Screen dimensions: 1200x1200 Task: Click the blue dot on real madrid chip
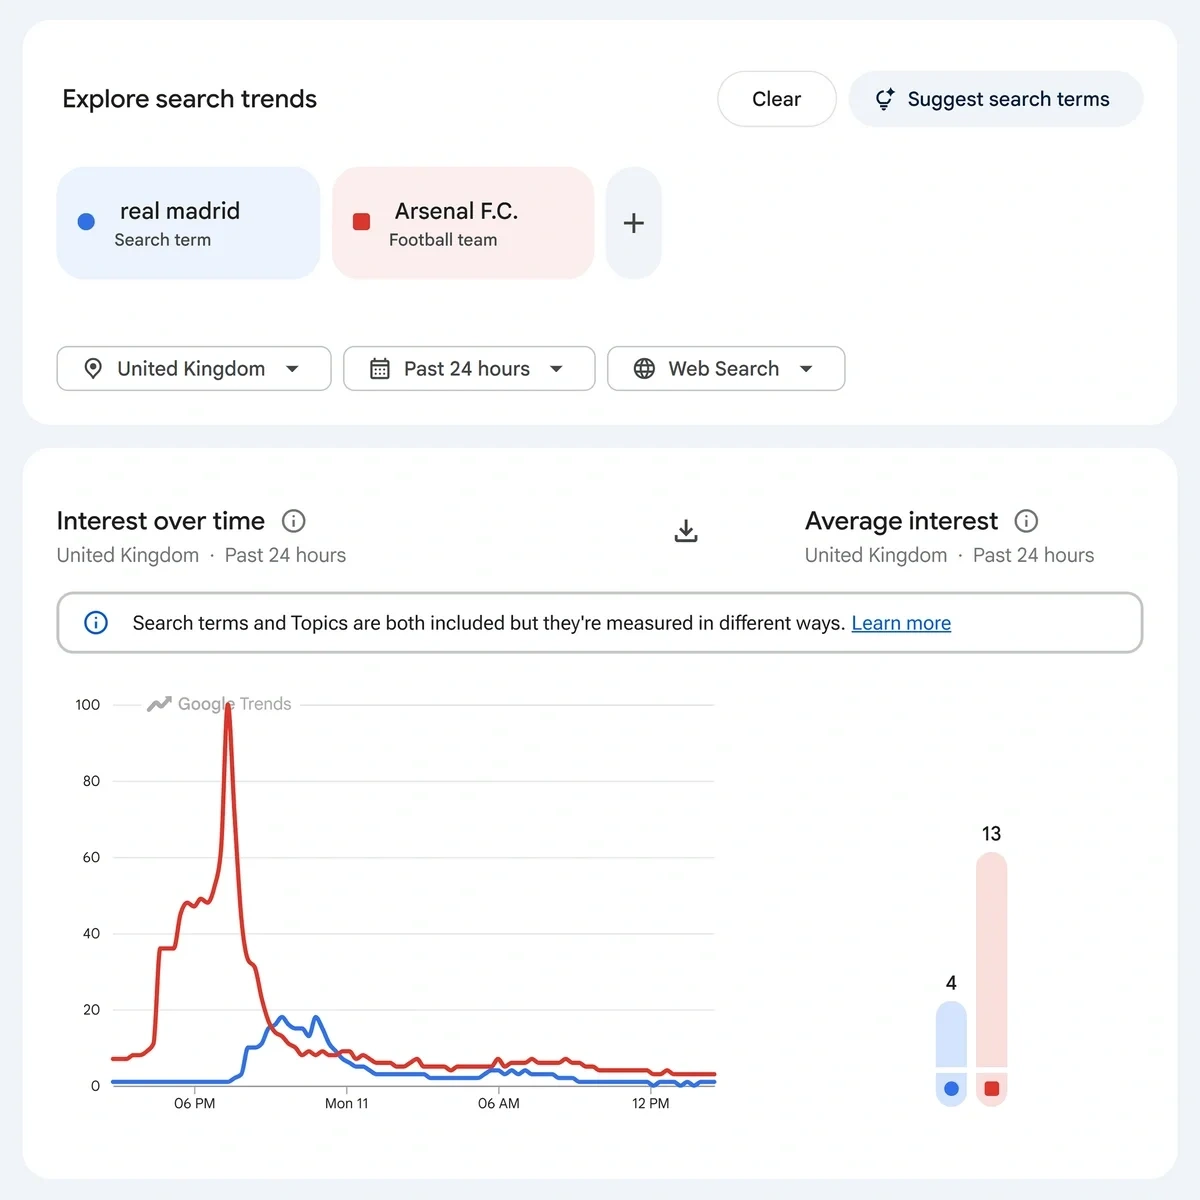pyautogui.click(x=86, y=222)
